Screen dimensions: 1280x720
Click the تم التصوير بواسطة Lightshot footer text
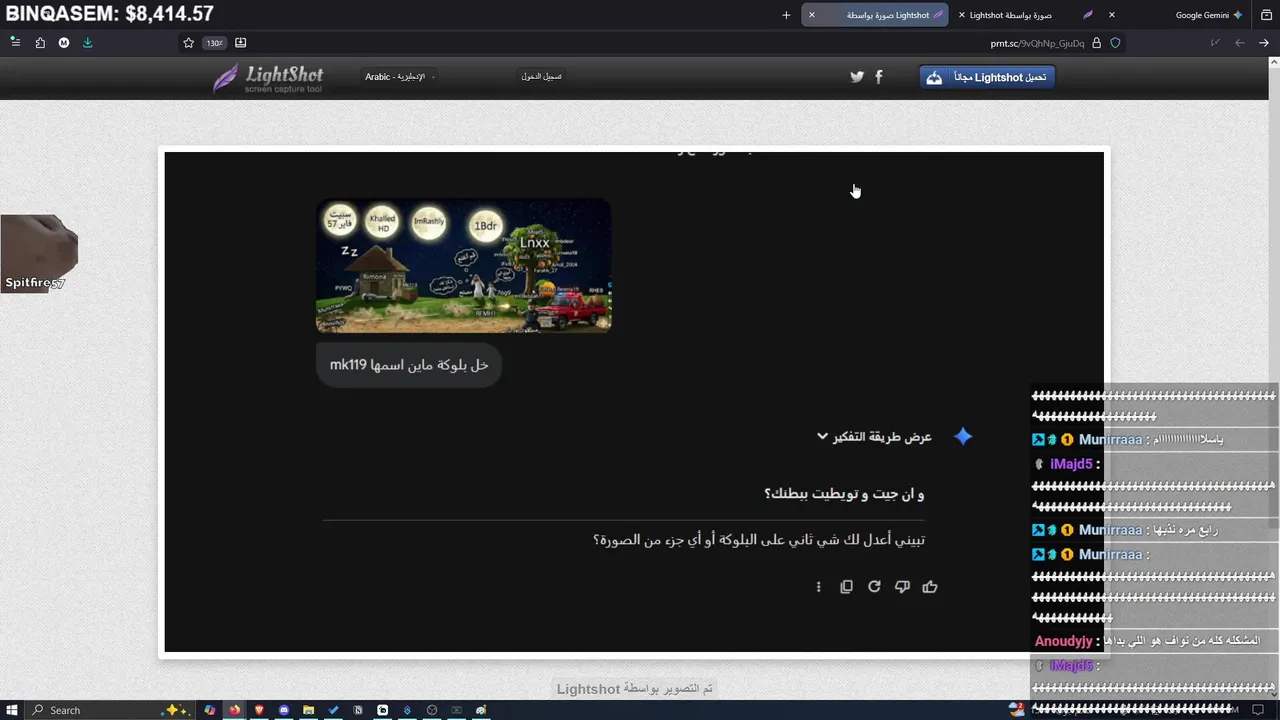coord(635,689)
